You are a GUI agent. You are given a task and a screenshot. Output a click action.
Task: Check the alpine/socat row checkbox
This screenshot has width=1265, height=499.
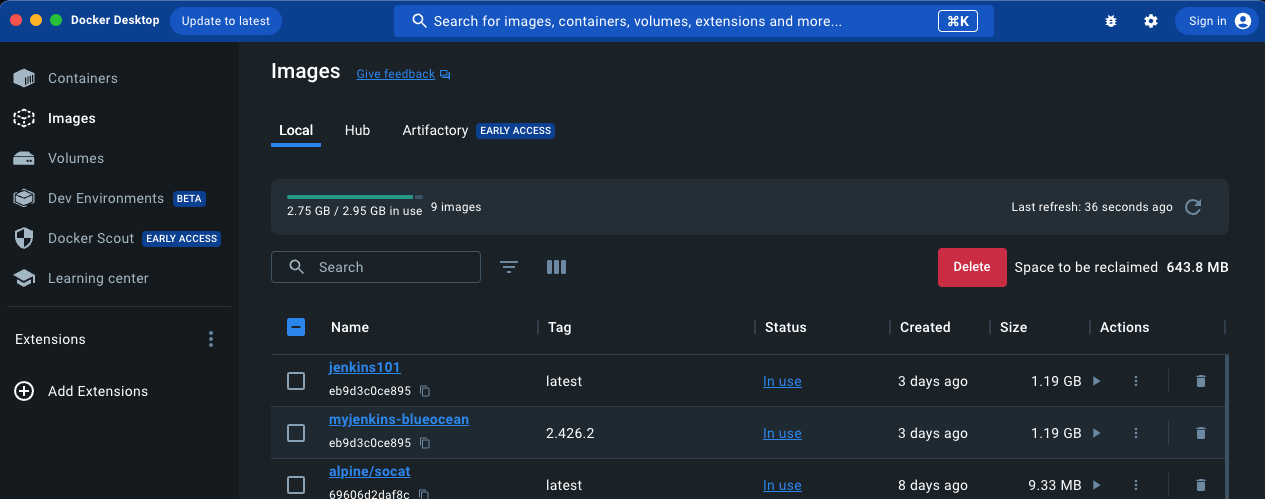[x=296, y=485]
